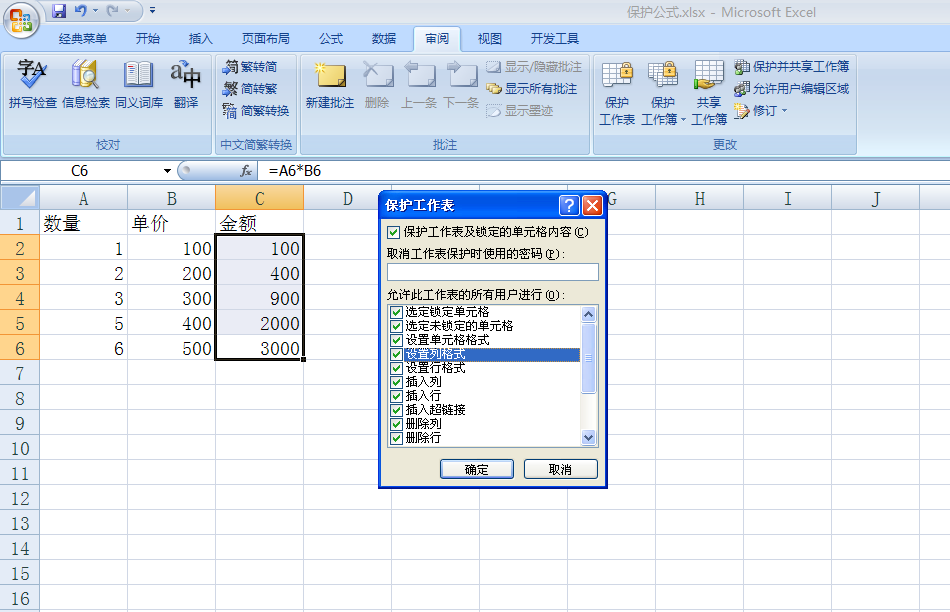Switch to the 公式 ribbon tab
950x612 pixels.
(331, 39)
